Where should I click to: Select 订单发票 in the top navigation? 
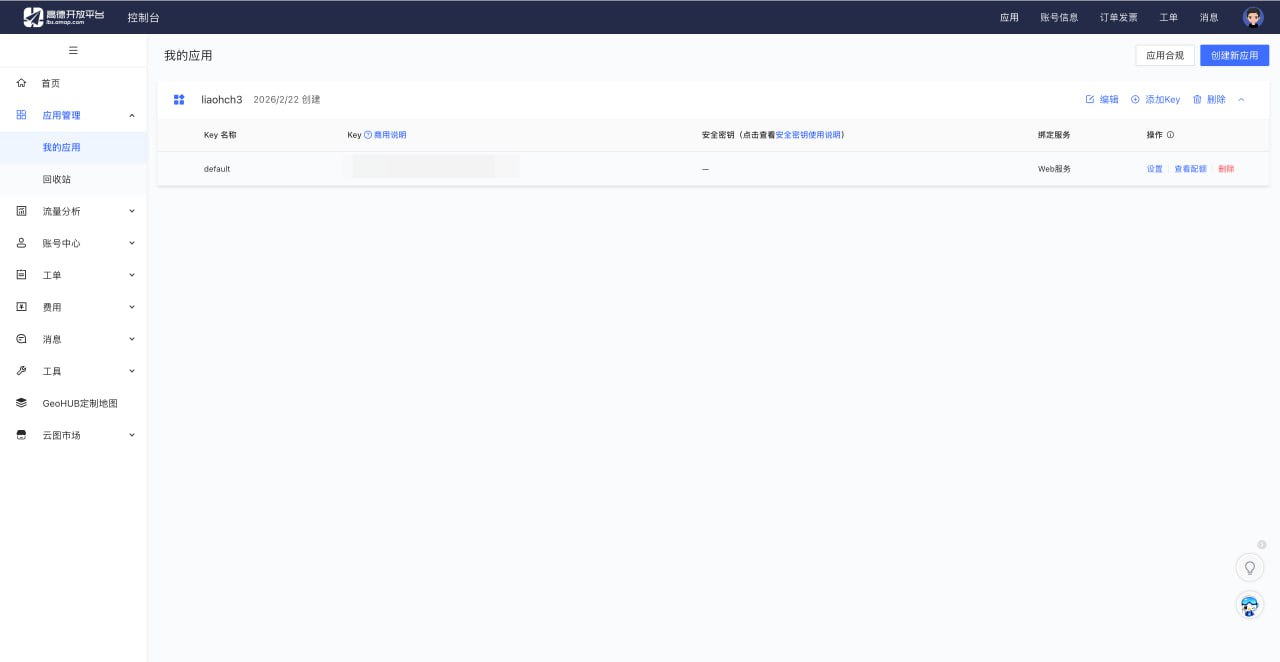coord(1118,17)
